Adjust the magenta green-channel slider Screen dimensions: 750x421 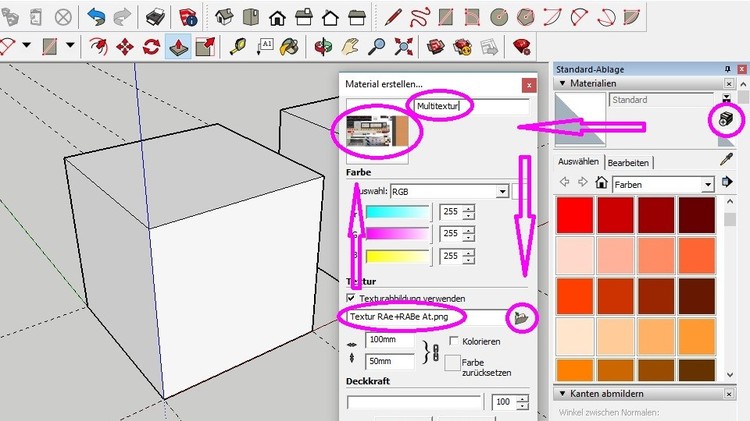[398, 234]
